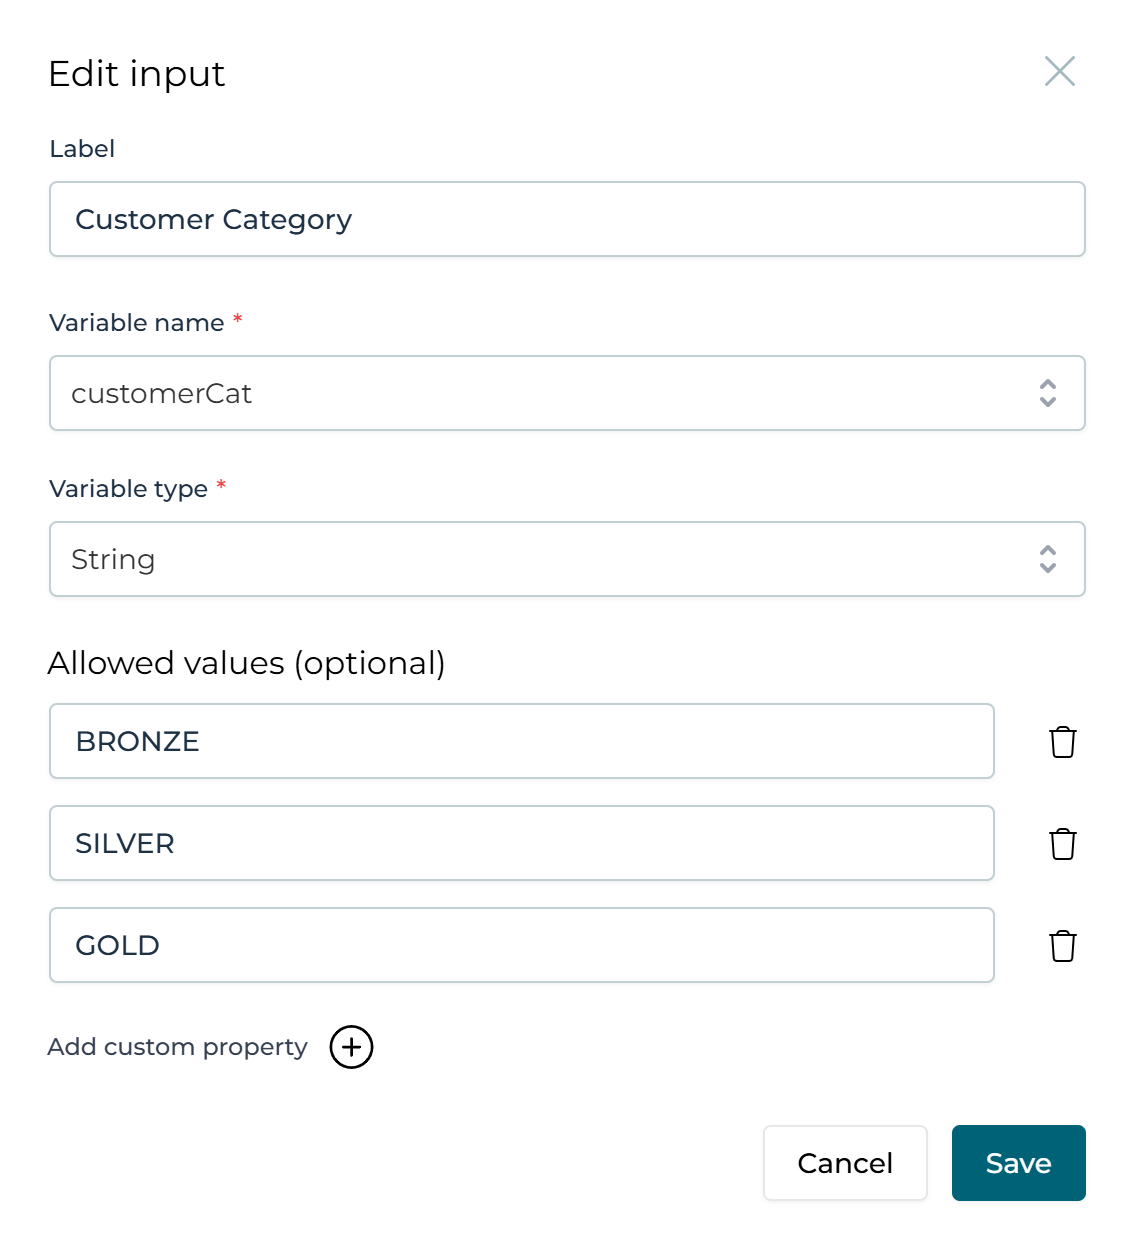Click the Add custom property plus icon
The image size is (1125, 1250).
pyautogui.click(x=351, y=1047)
